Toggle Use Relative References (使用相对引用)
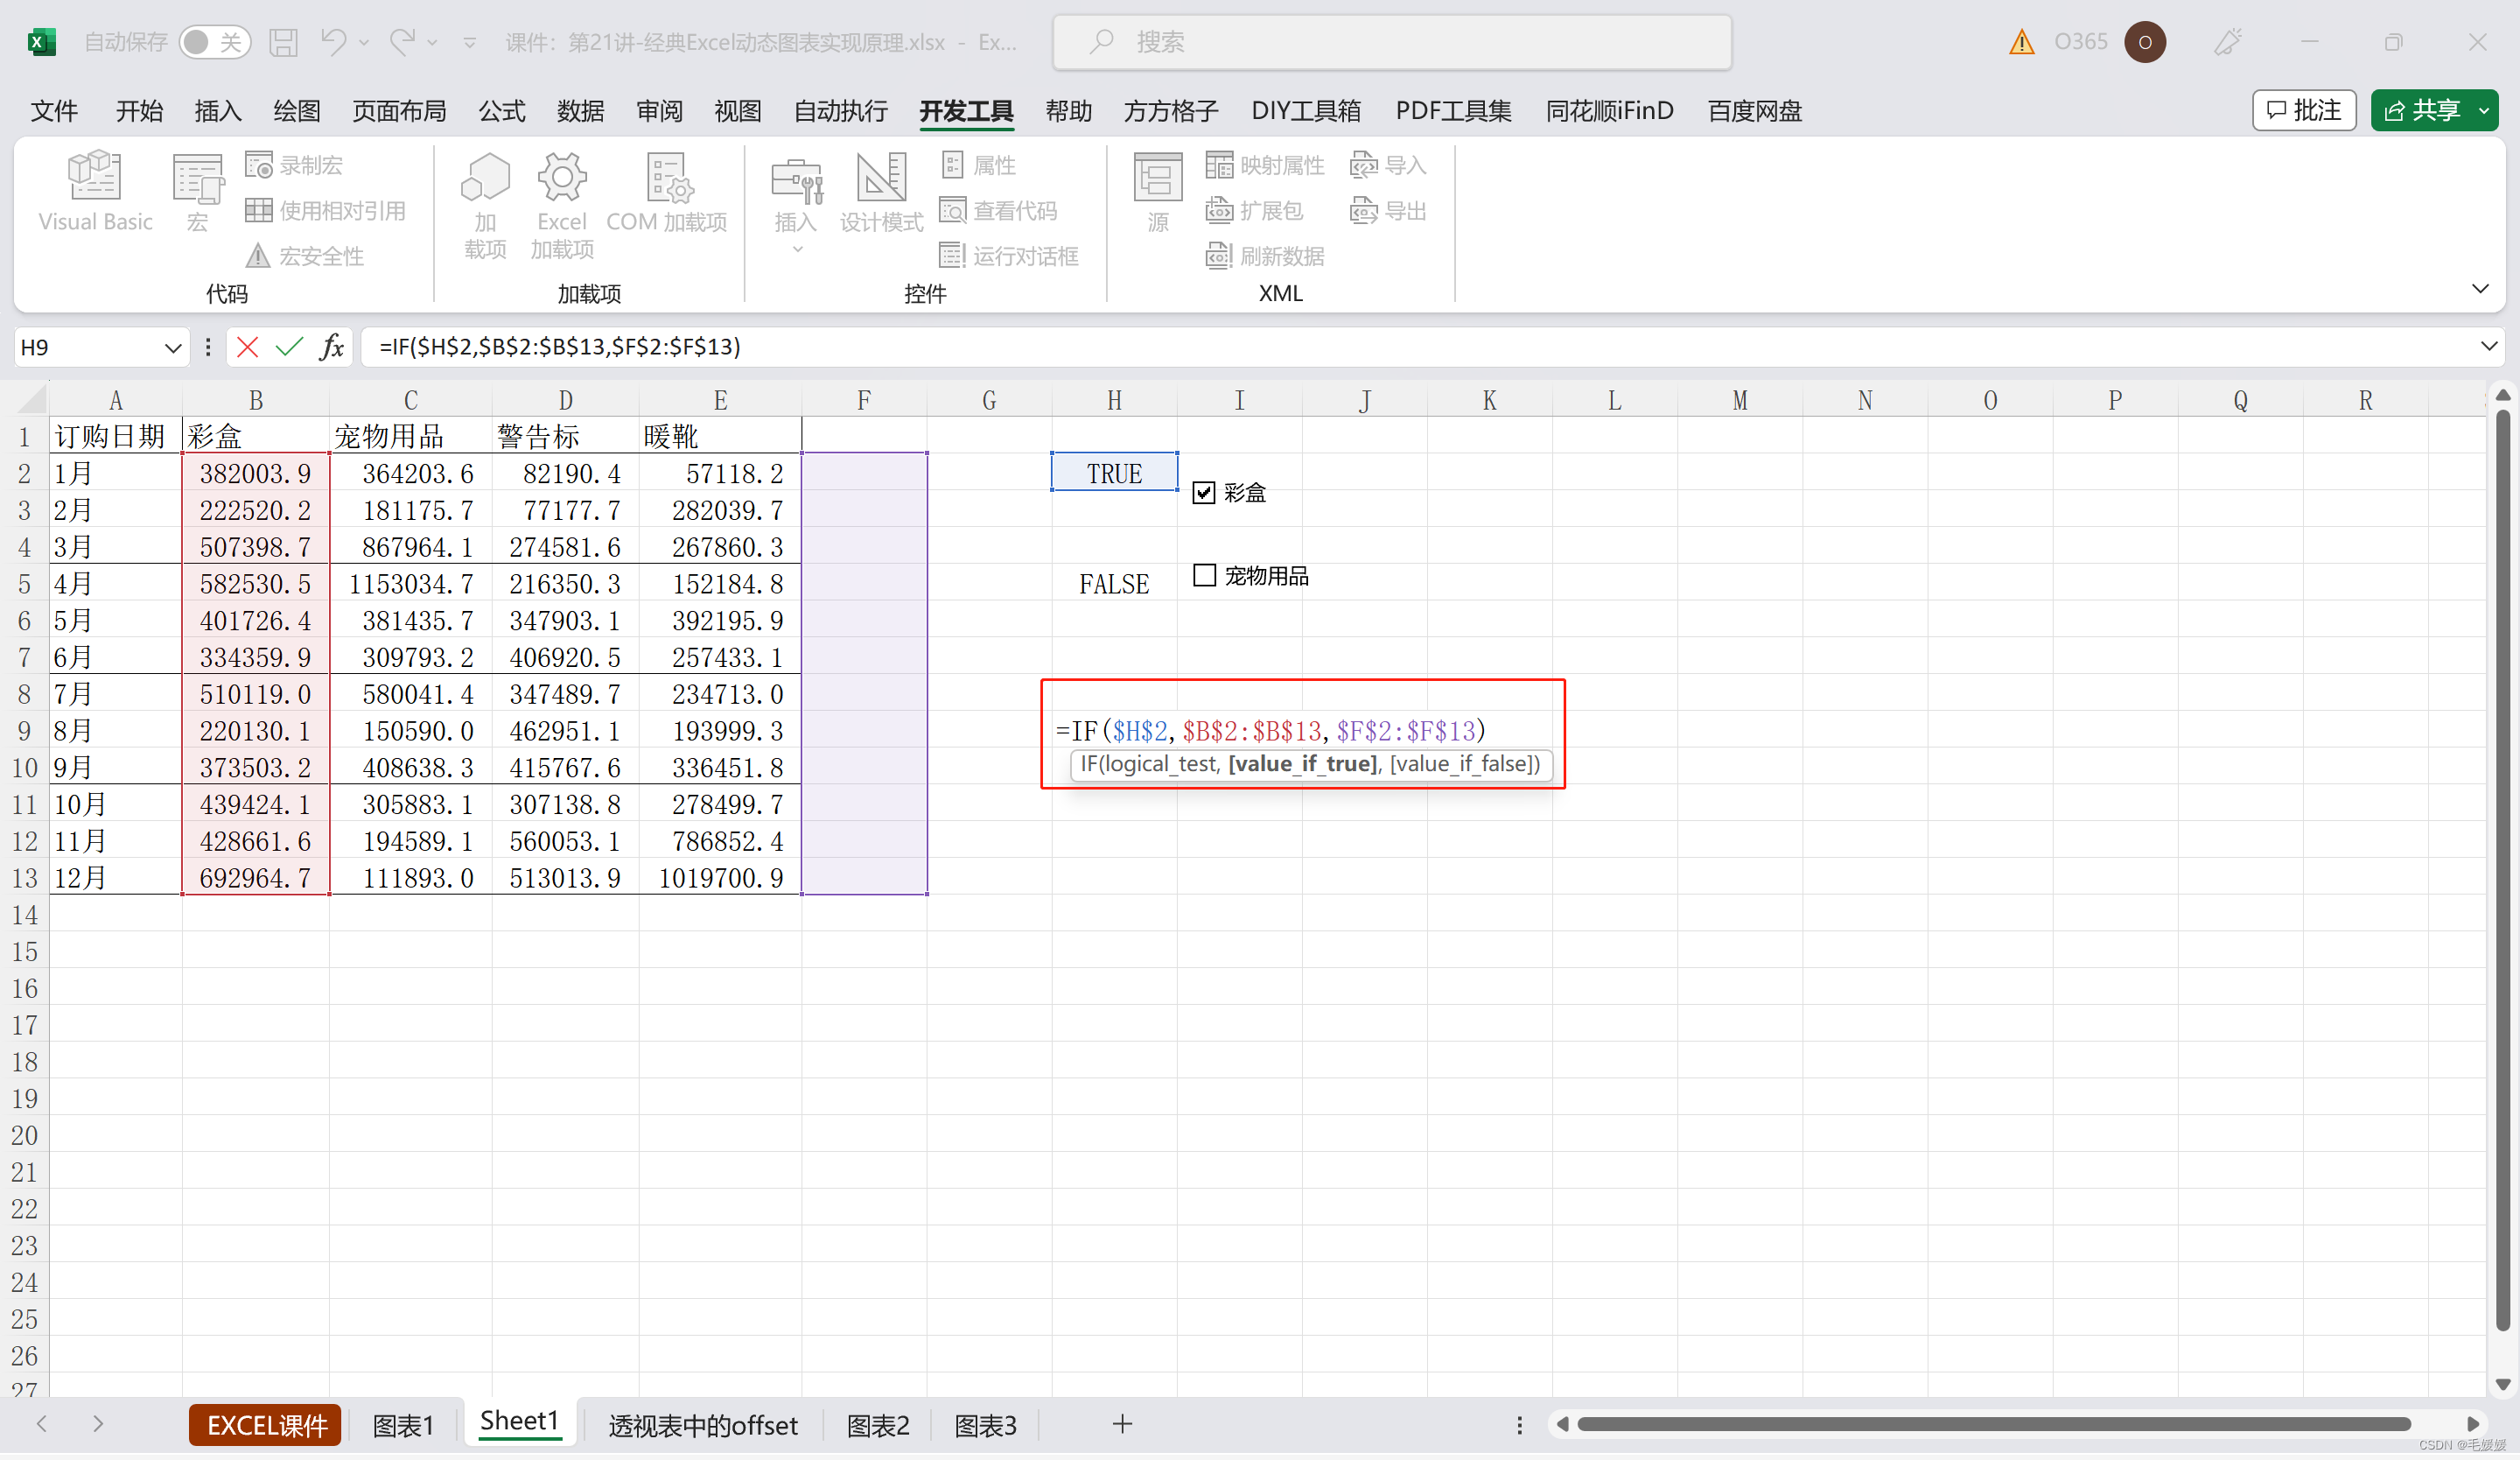The height and width of the screenshot is (1460, 2520). [326, 210]
